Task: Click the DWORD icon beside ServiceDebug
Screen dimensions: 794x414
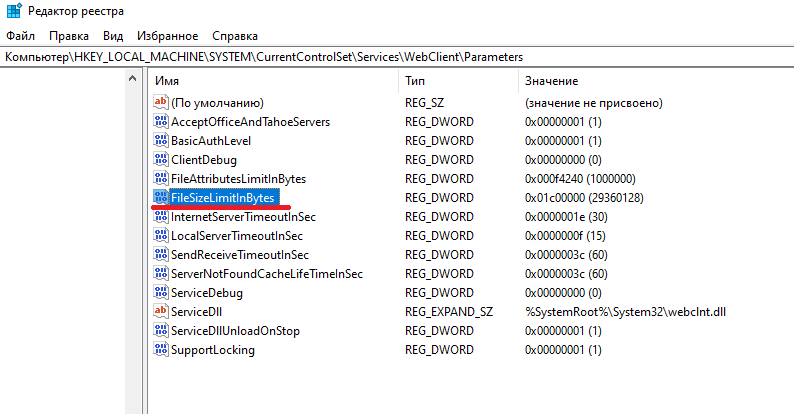Action: [x=160, y=293]
